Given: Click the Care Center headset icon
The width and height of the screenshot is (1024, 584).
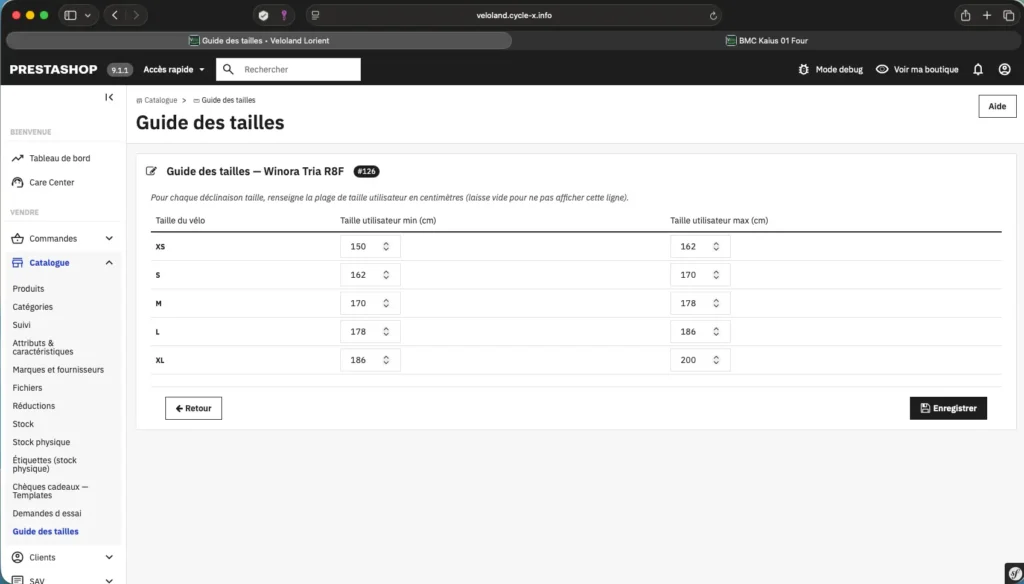Looking at the screenshot, I should (x=18, y=182).
